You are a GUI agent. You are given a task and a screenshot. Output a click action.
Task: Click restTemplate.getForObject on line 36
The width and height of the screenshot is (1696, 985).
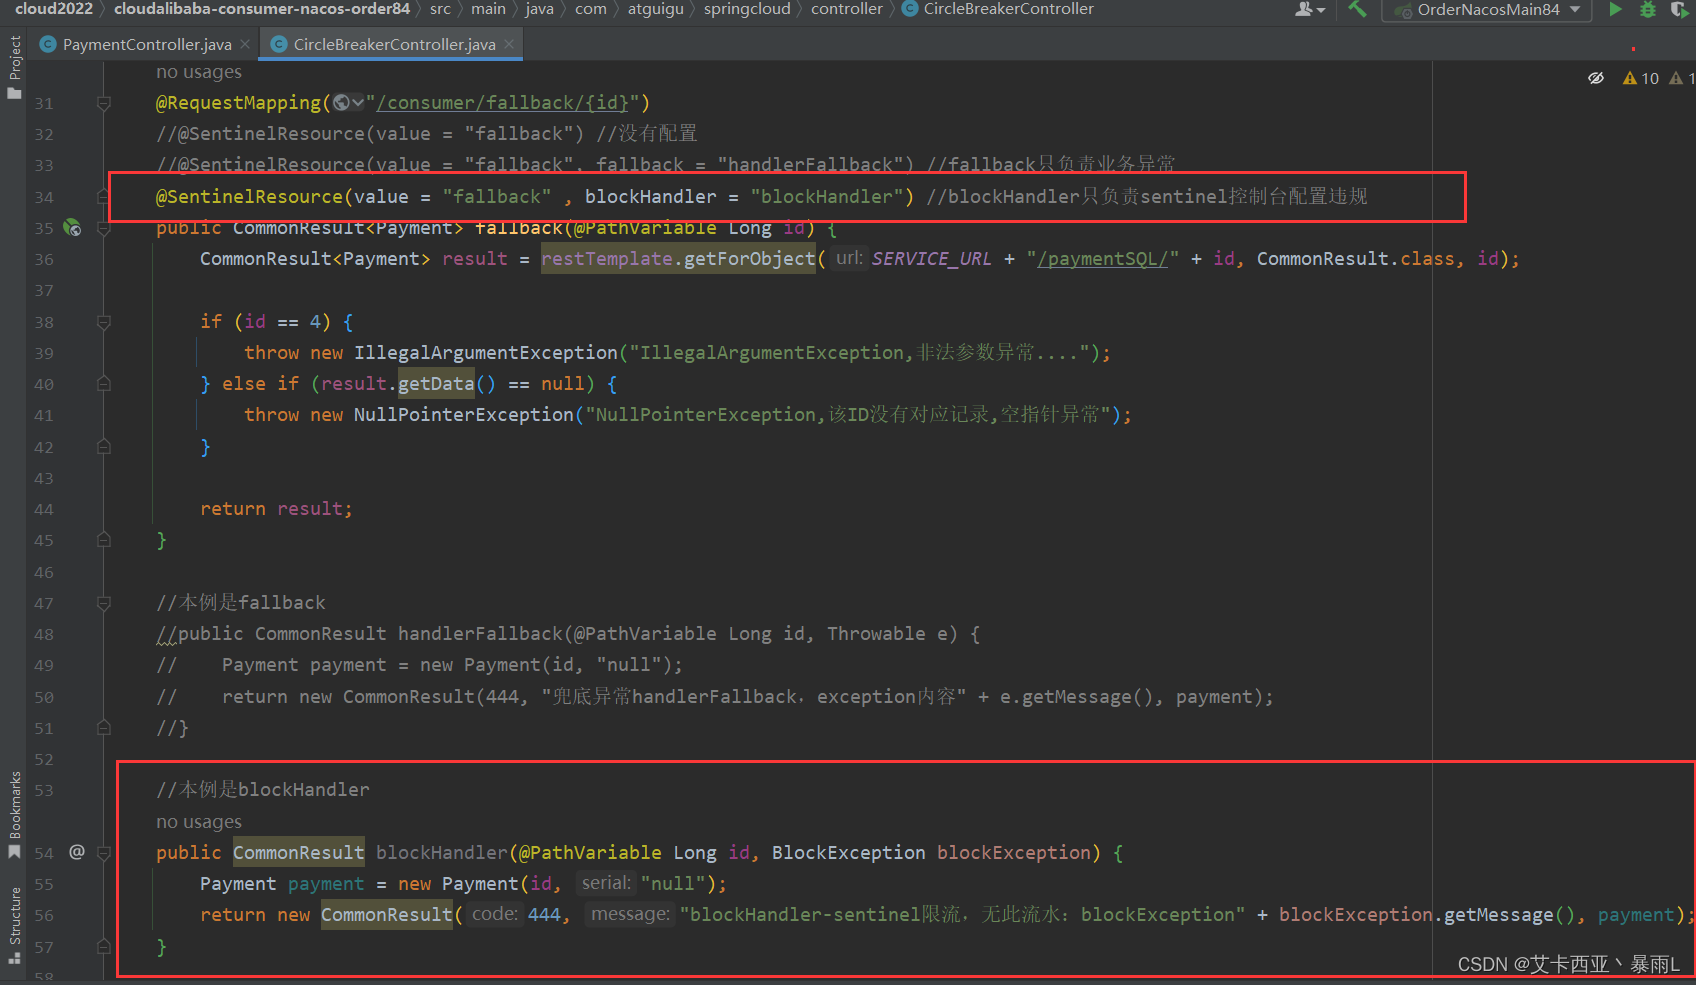tap(678, 259)
